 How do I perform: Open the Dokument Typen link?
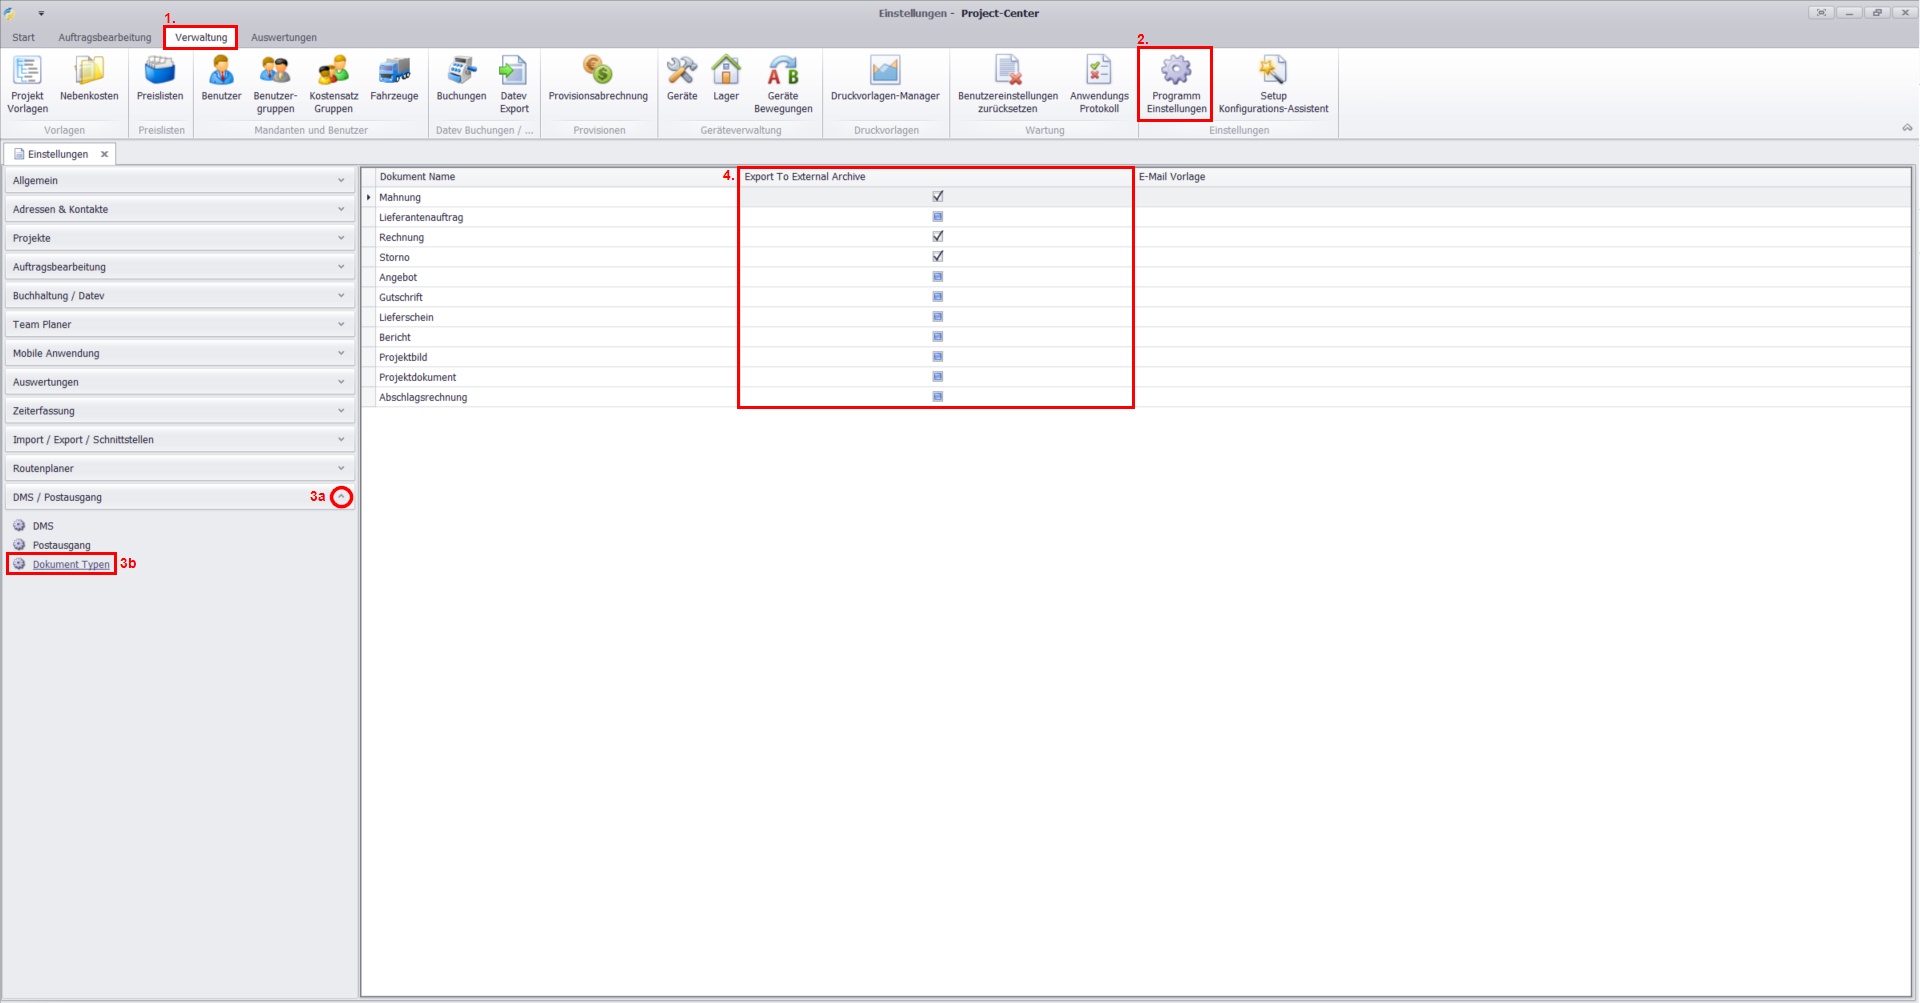(71, 565)
